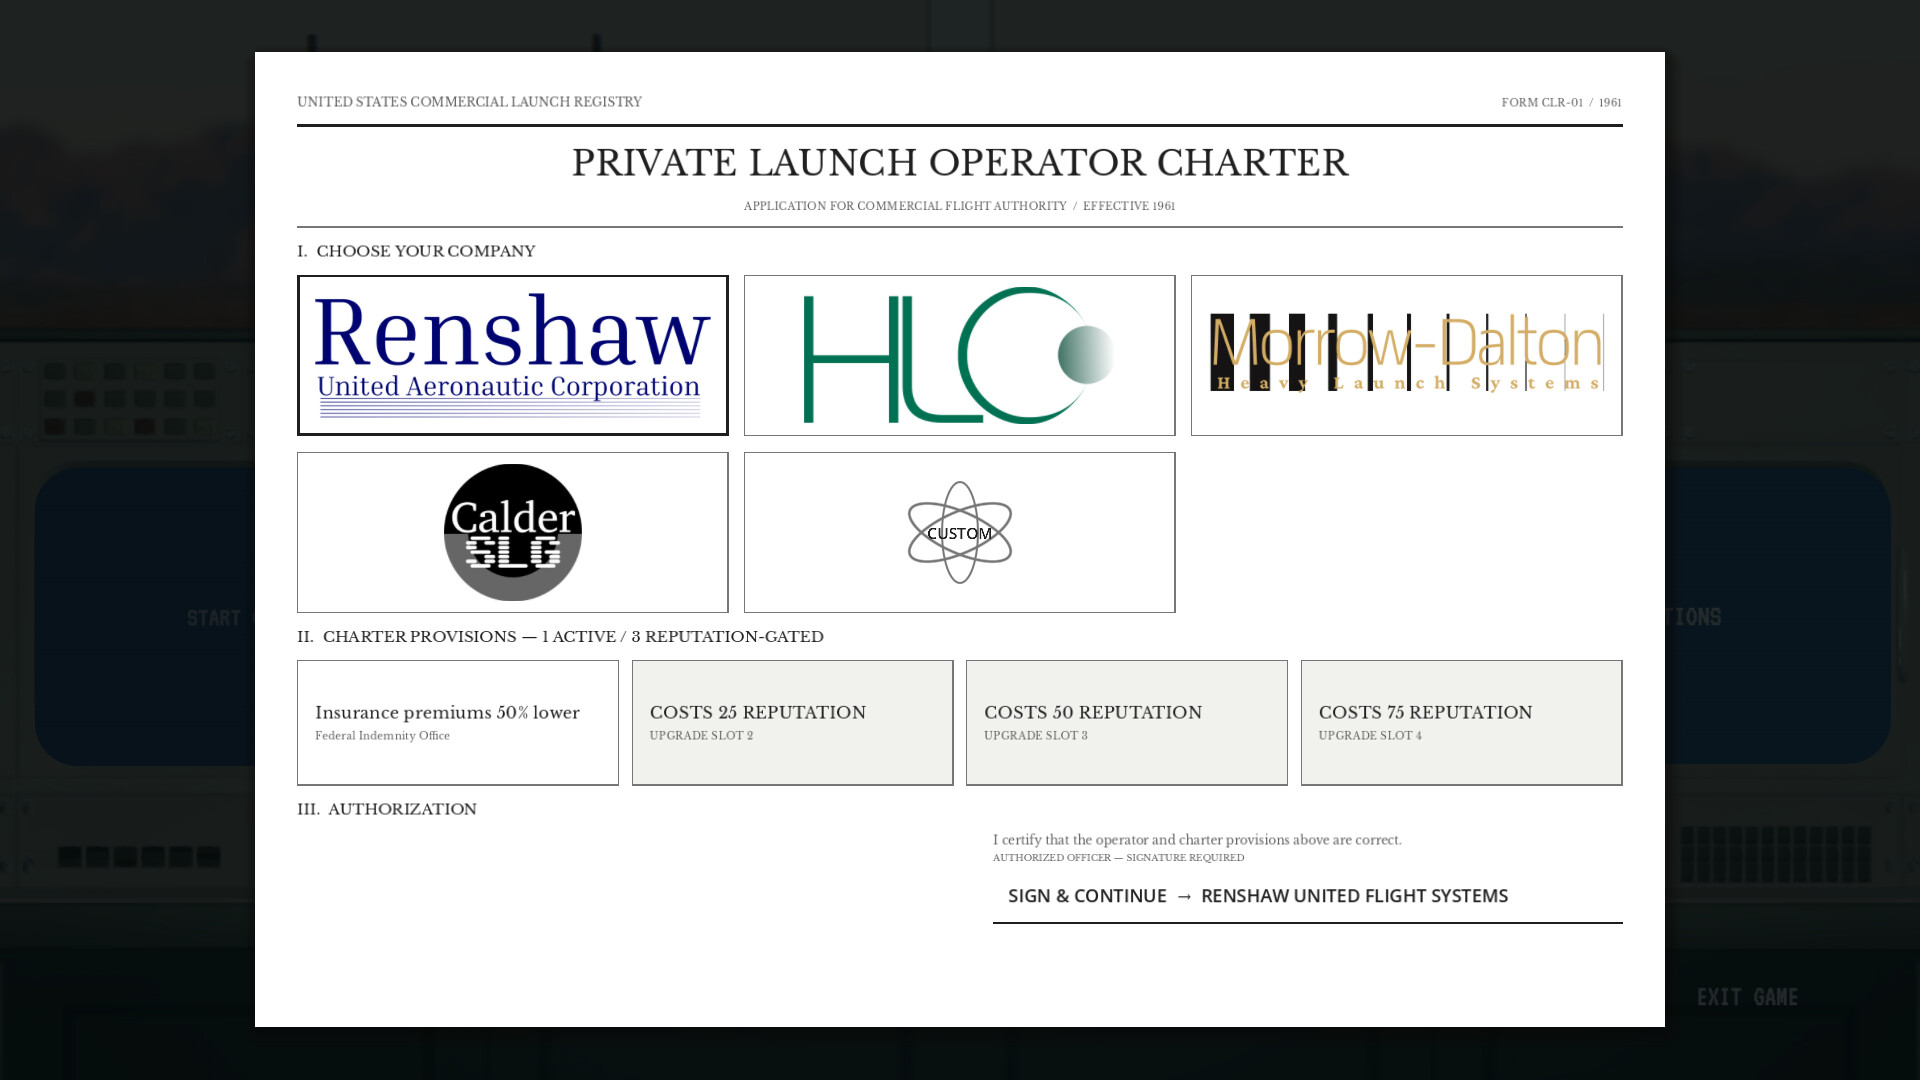Click the 'Form CLR-01 / 1961' text
Image resolution: width=1920 pixels, height=1080 pixels.
pyautogui.click(x=1561, y=103)
